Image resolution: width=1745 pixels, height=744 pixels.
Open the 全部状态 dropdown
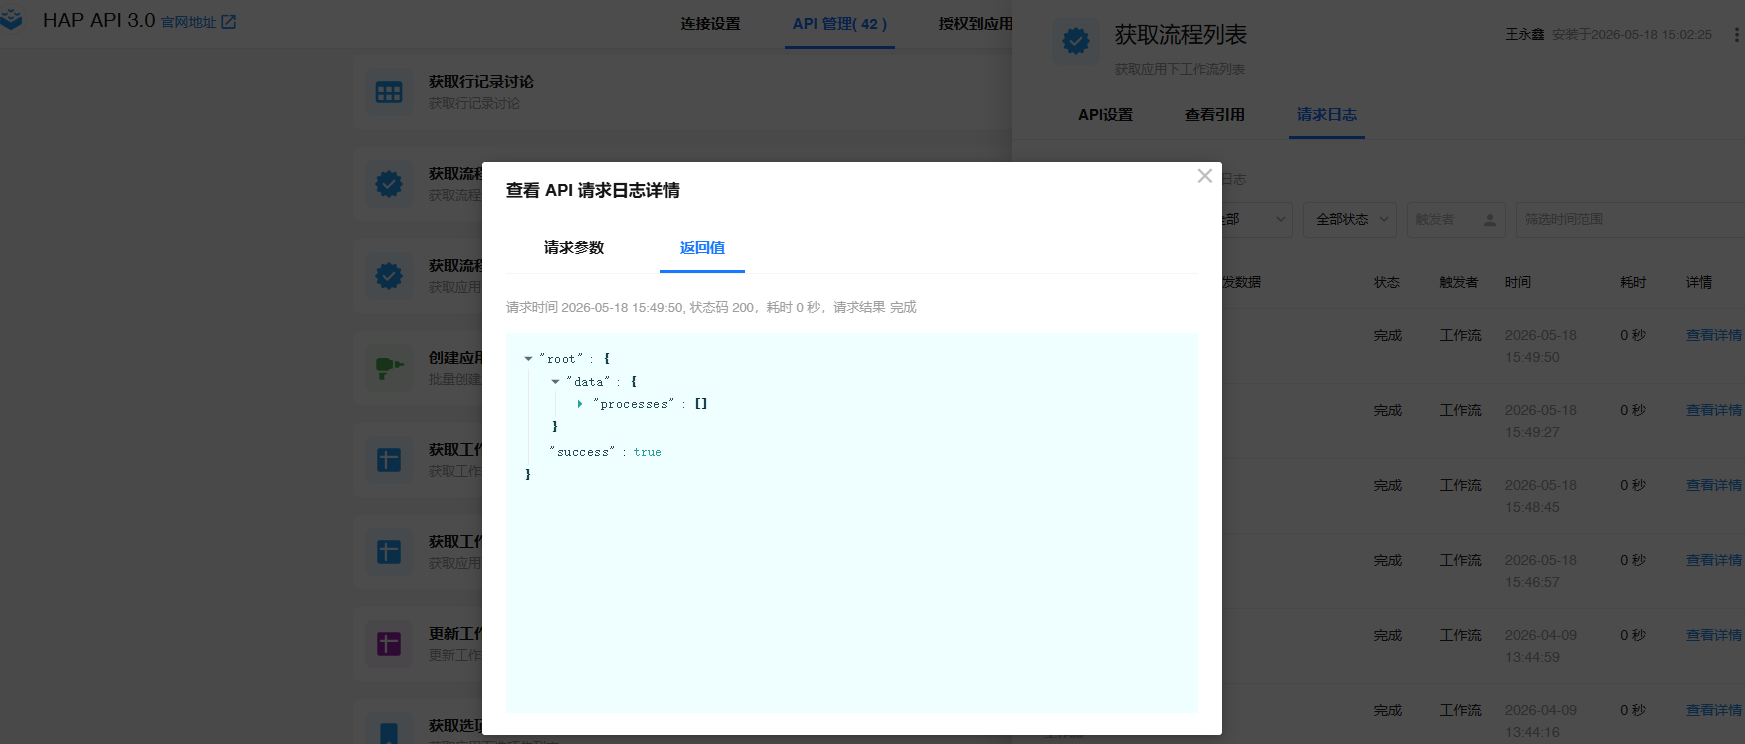pos(1350,220)
